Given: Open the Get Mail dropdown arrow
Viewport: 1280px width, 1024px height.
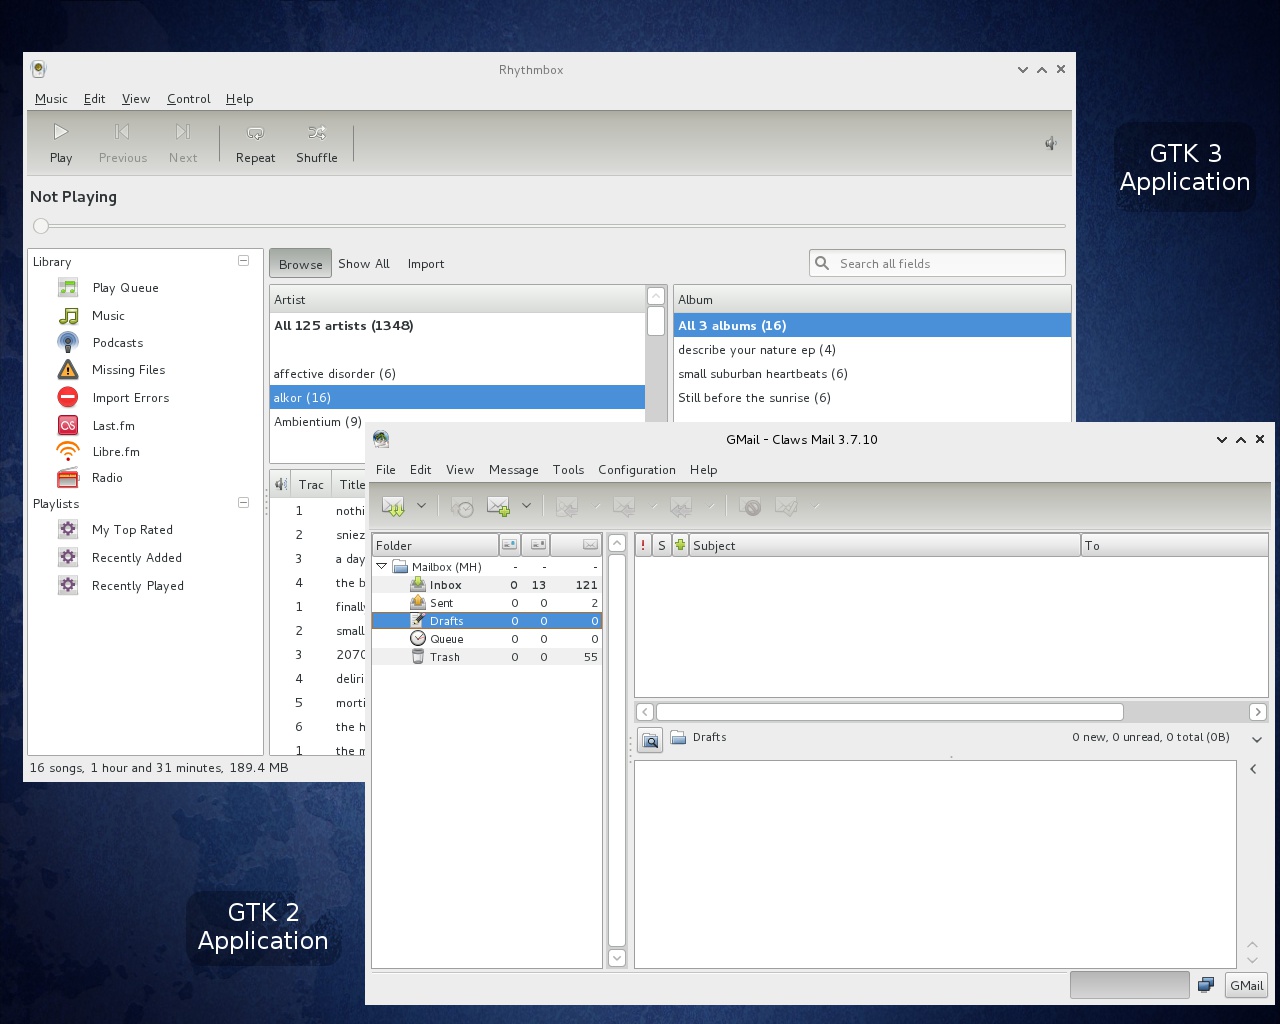Looking at the screenshot, I should click(x=421, y=506).
